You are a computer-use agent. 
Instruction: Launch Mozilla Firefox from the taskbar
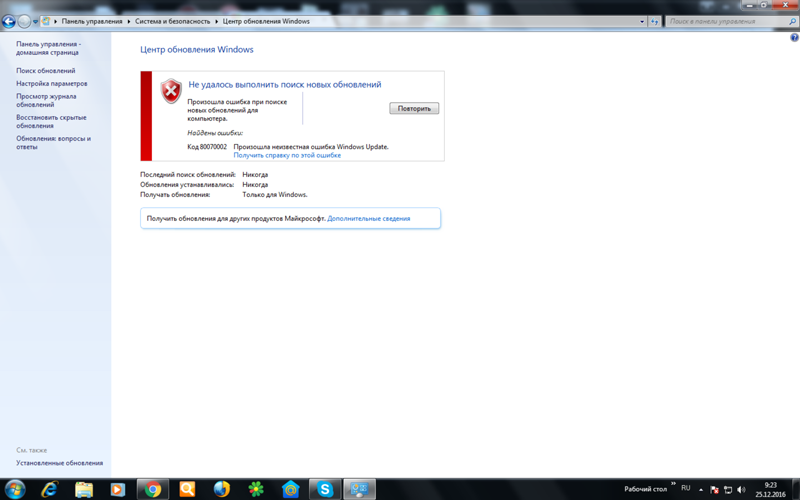(x=221, y=489)
